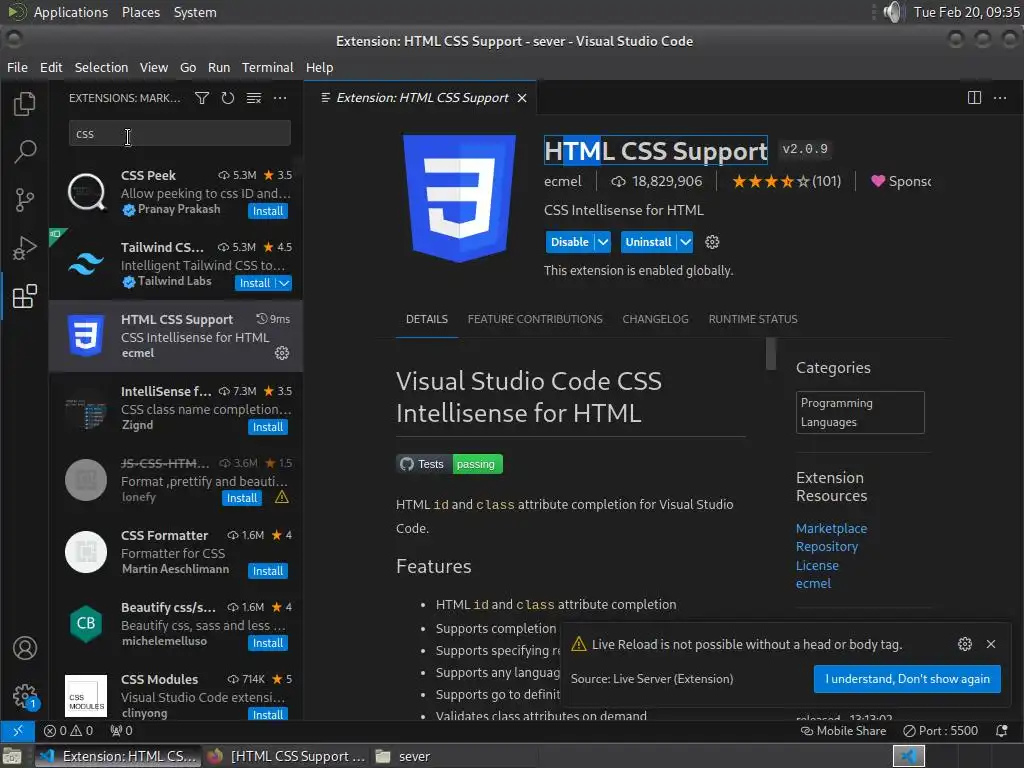Click the Sponsor link

[901, 182]
